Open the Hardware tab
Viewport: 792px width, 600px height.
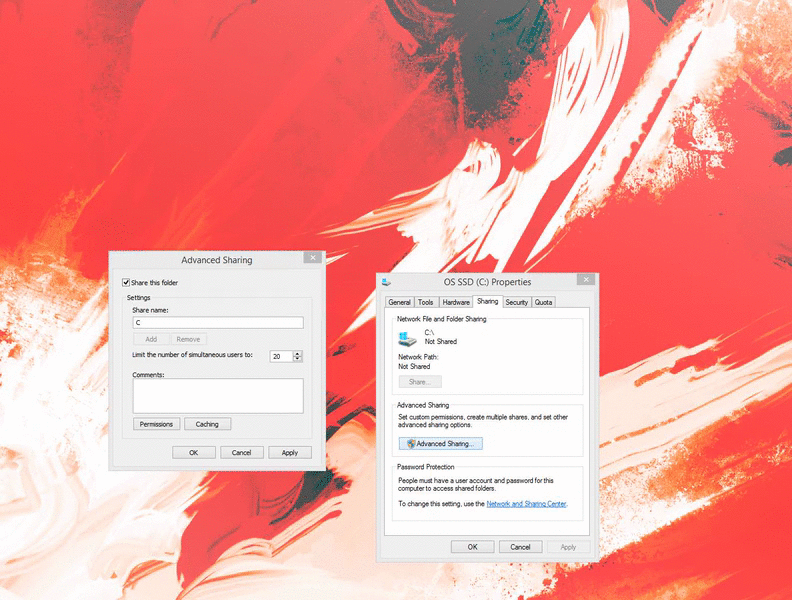click(x=456, y=302)
